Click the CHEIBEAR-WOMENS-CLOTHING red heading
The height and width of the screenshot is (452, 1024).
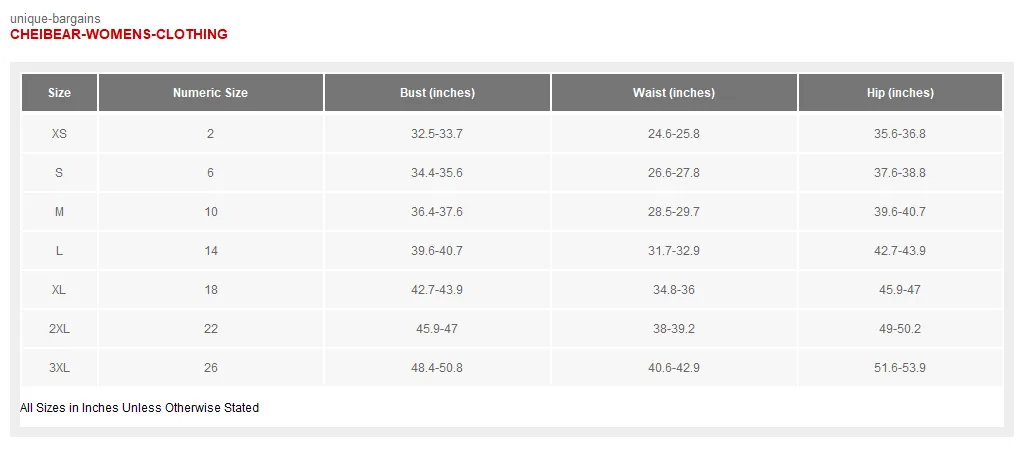[119, 35]
